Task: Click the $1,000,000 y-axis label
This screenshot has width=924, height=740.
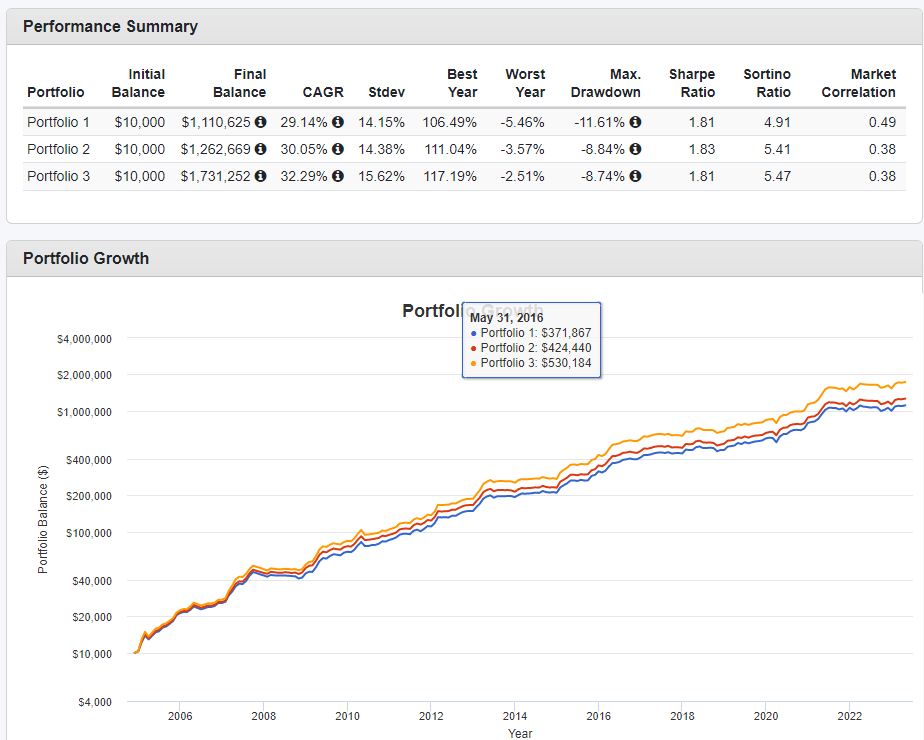Action: tap(84, 412)
